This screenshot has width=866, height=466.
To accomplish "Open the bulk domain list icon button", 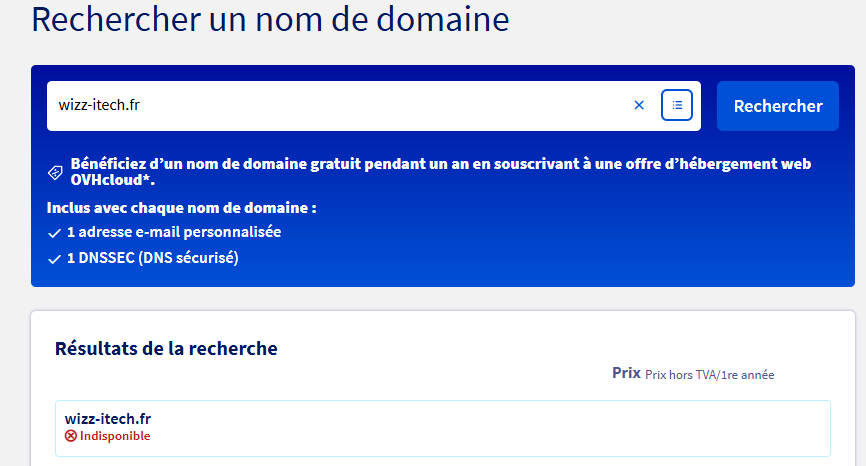I will click(677, 105).
